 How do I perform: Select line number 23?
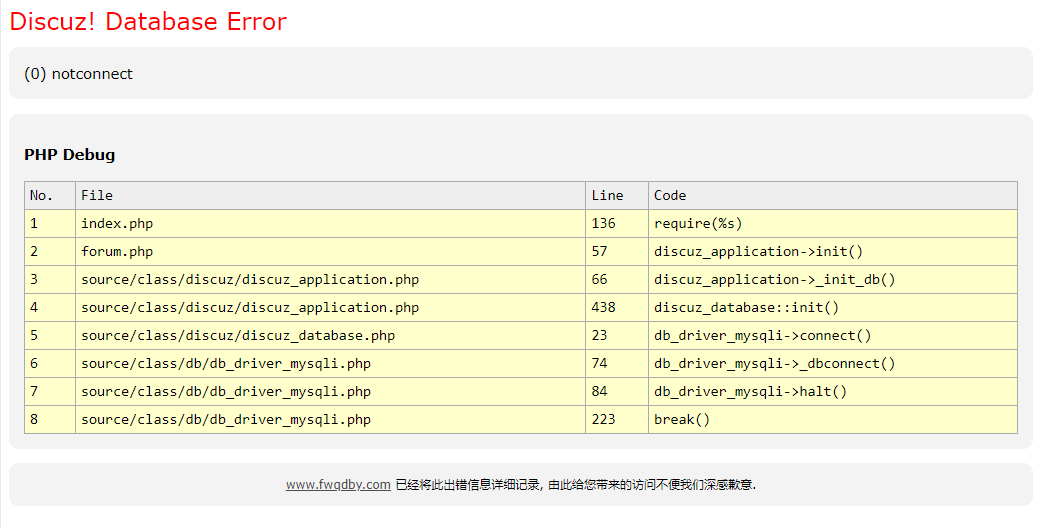(599, 336)
